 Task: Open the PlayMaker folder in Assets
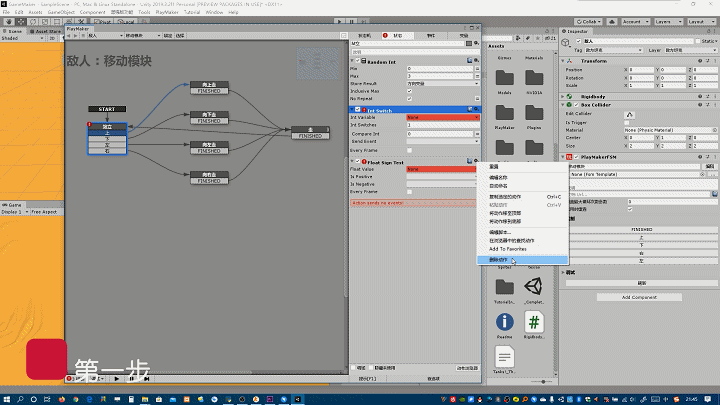505,112
